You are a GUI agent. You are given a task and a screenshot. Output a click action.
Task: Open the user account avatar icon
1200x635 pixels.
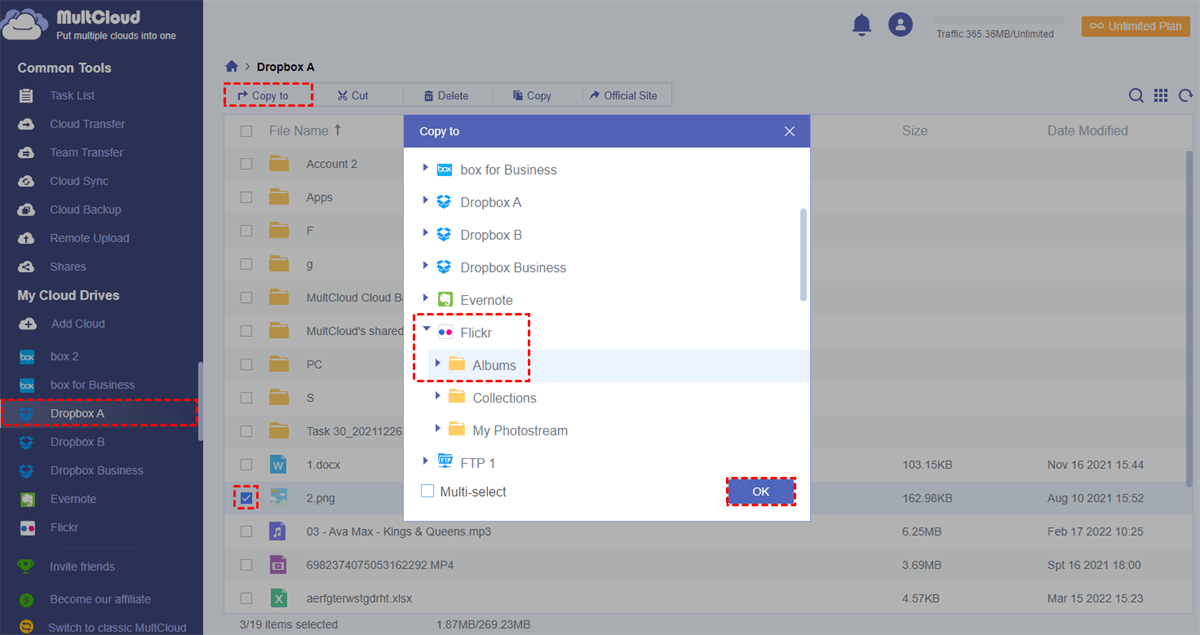tap(901, 25)
